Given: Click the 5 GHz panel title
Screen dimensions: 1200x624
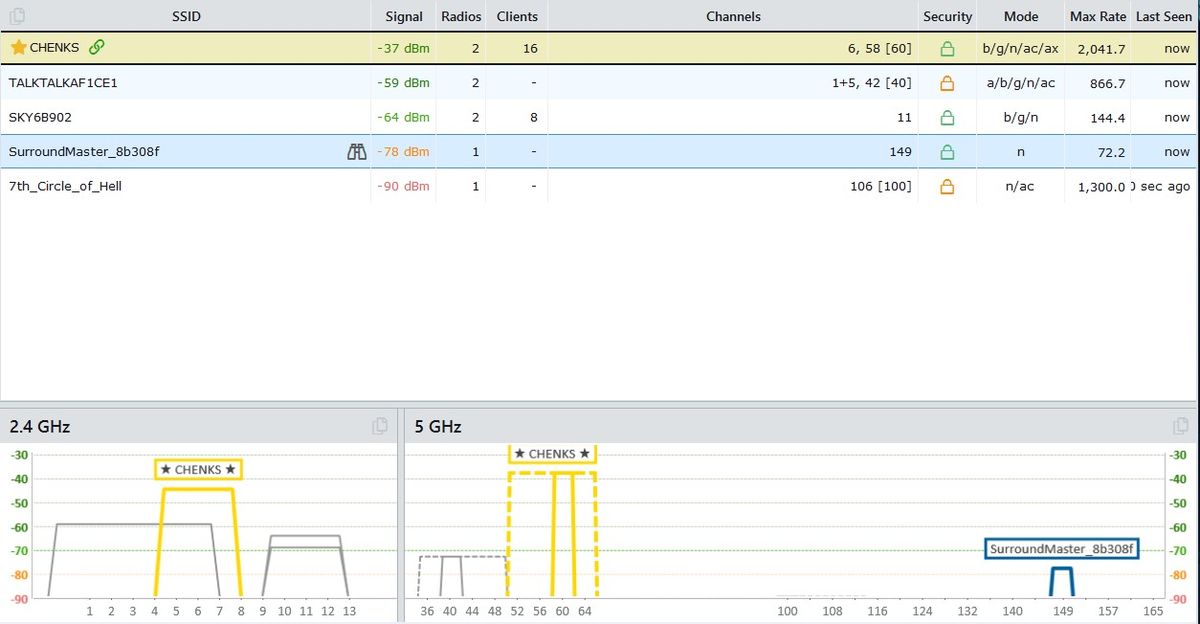Looking at the screenshot, I should 437,426.
